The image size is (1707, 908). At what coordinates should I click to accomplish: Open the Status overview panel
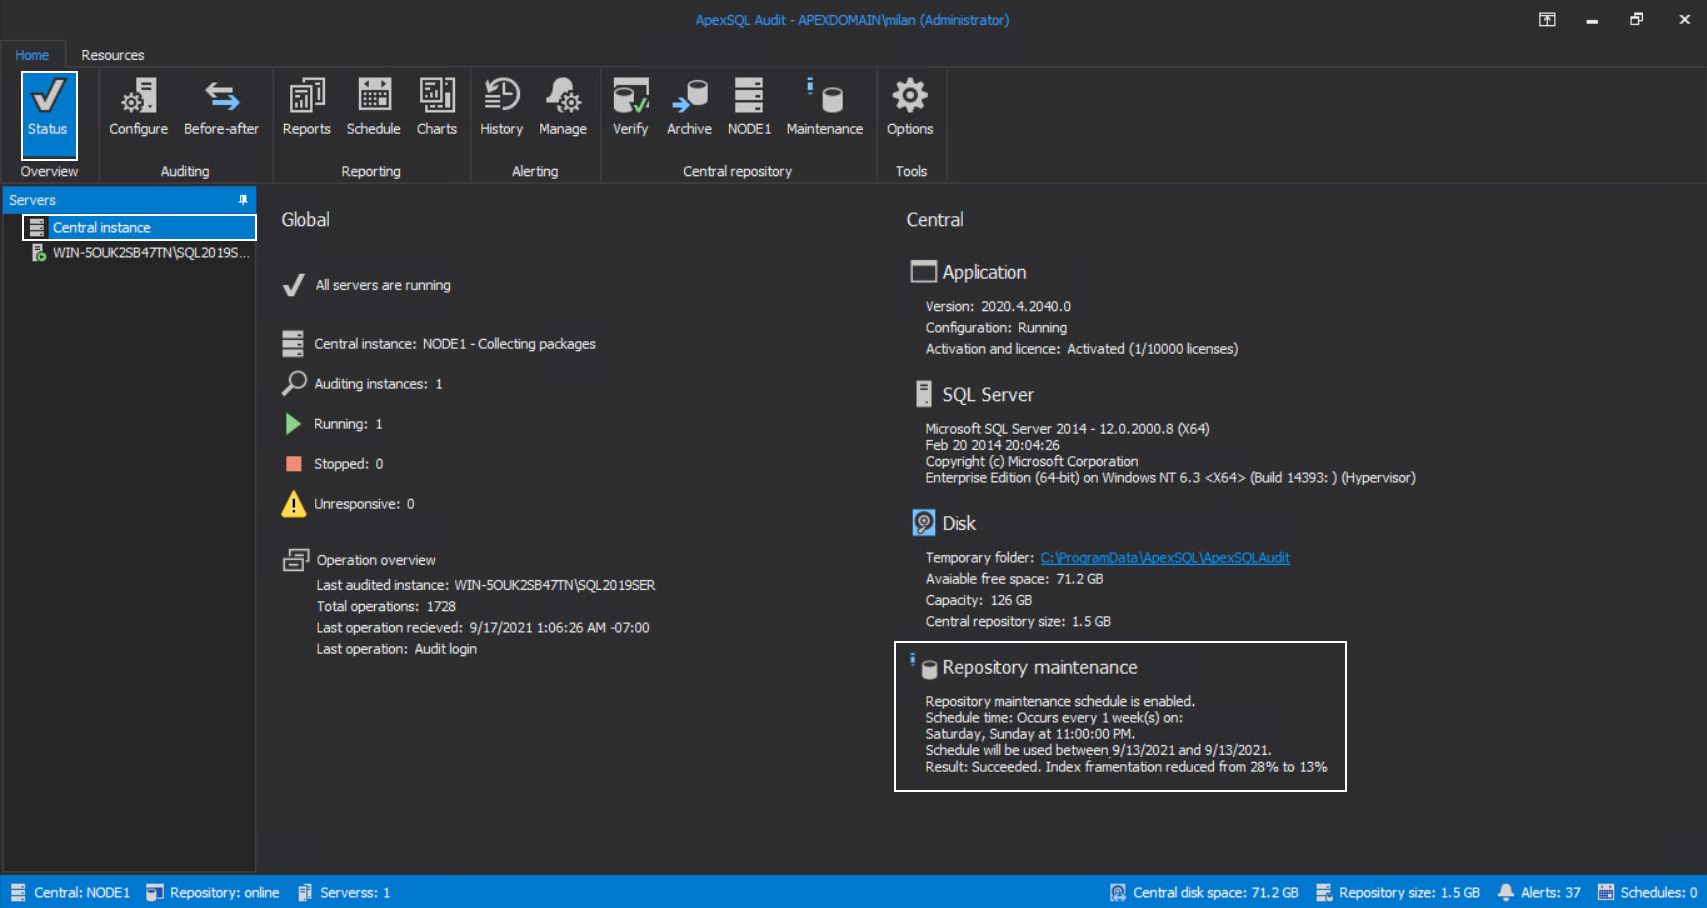click(48, 112)
